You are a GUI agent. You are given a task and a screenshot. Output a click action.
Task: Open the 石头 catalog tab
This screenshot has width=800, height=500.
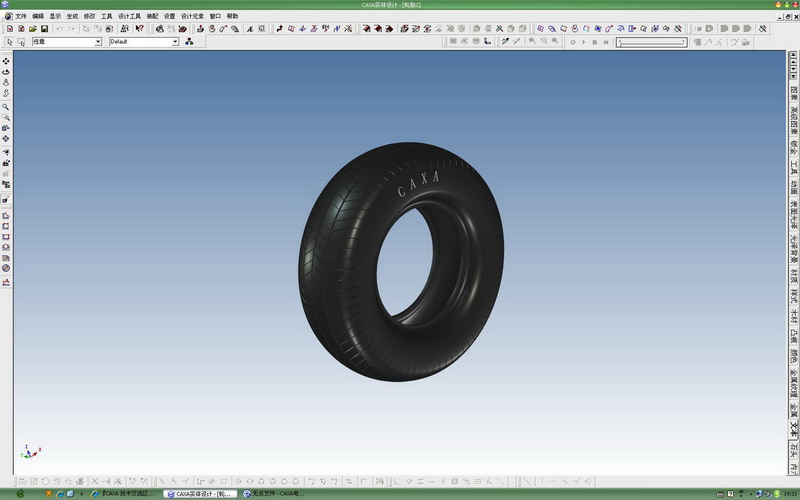tap(793, 449)
